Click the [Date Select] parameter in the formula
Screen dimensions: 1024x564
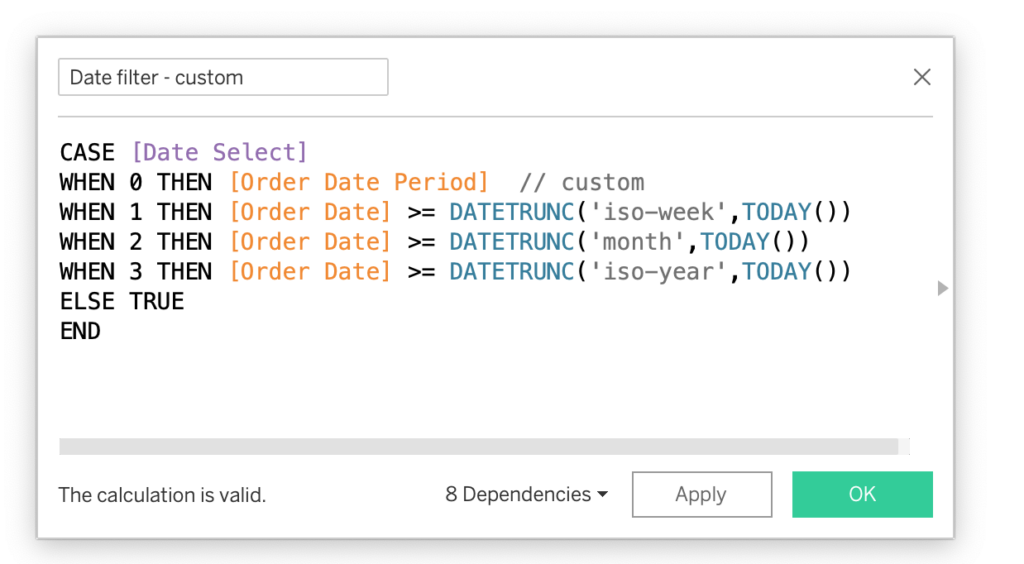219,152
